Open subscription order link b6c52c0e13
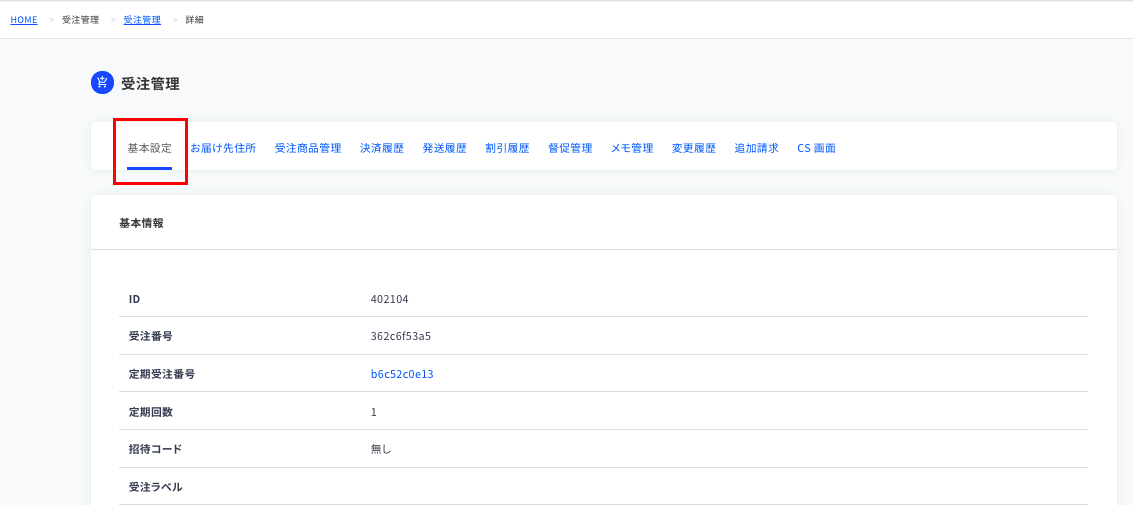Screen dimensions: 1133x505 click(x=402, y=374)
